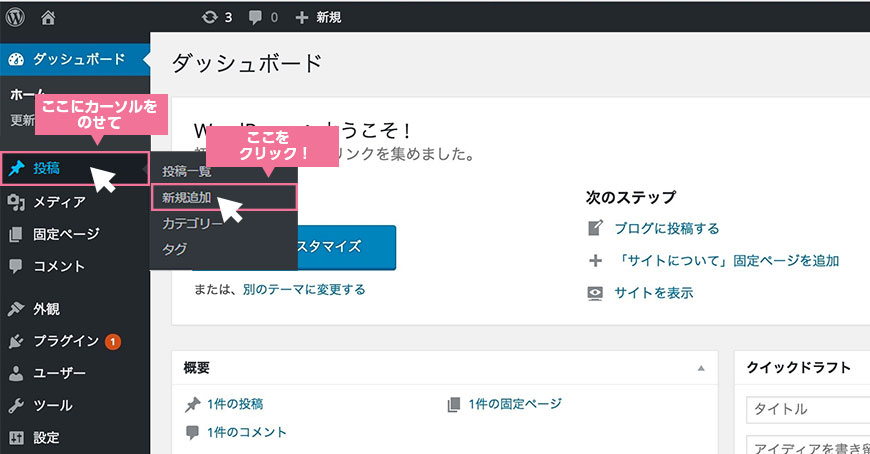The height and width of the screenshot is (454, 870).
Task: Click the ツール wrench icon
Action: [16, 406]
